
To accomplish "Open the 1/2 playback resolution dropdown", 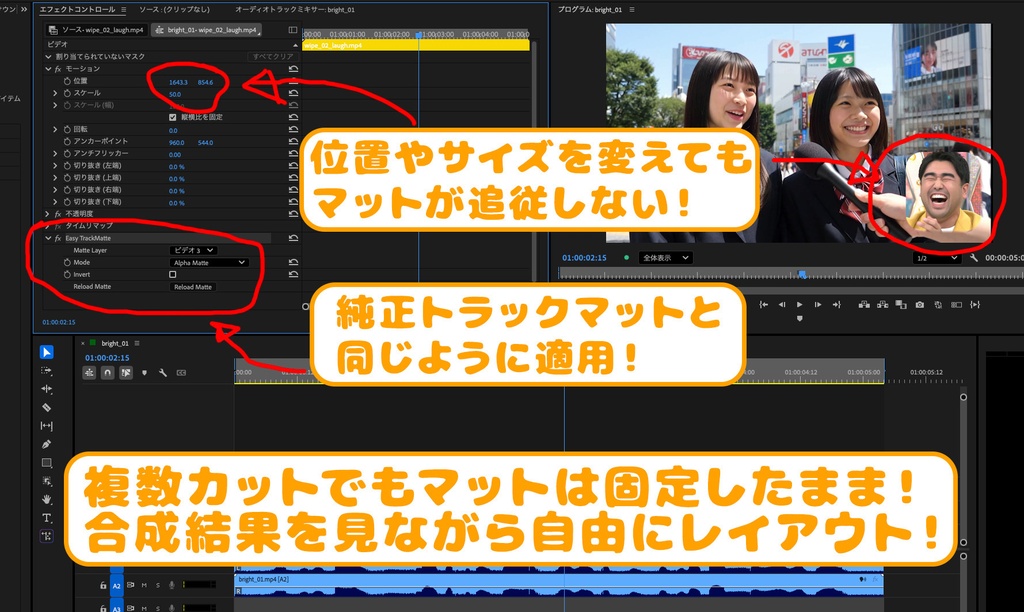I will coord(936,259).
